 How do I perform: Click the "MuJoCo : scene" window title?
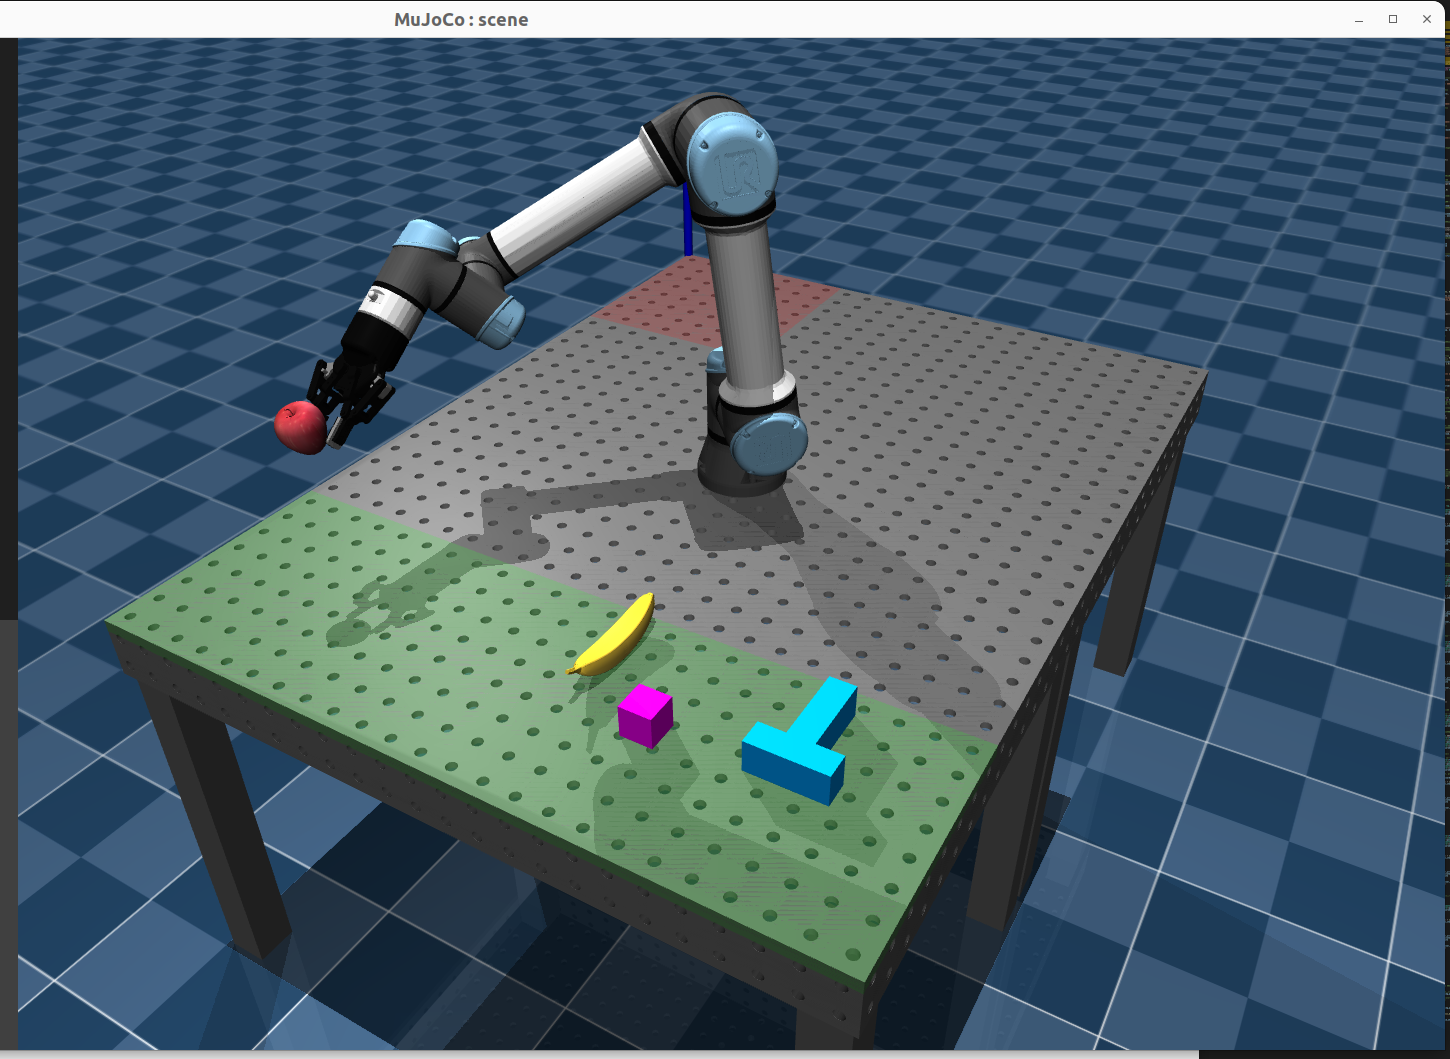(x=461, y=19)
